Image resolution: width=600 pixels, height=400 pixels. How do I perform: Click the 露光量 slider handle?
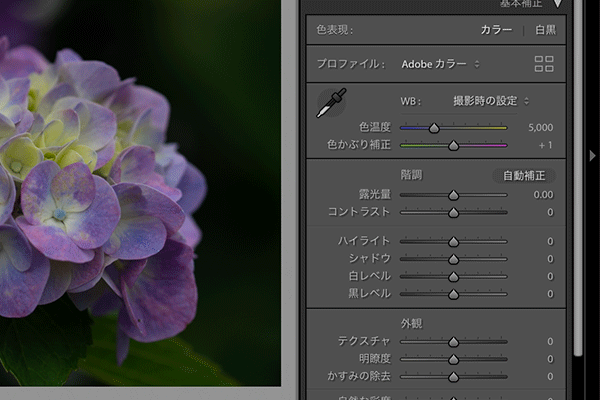pos(453,195)
